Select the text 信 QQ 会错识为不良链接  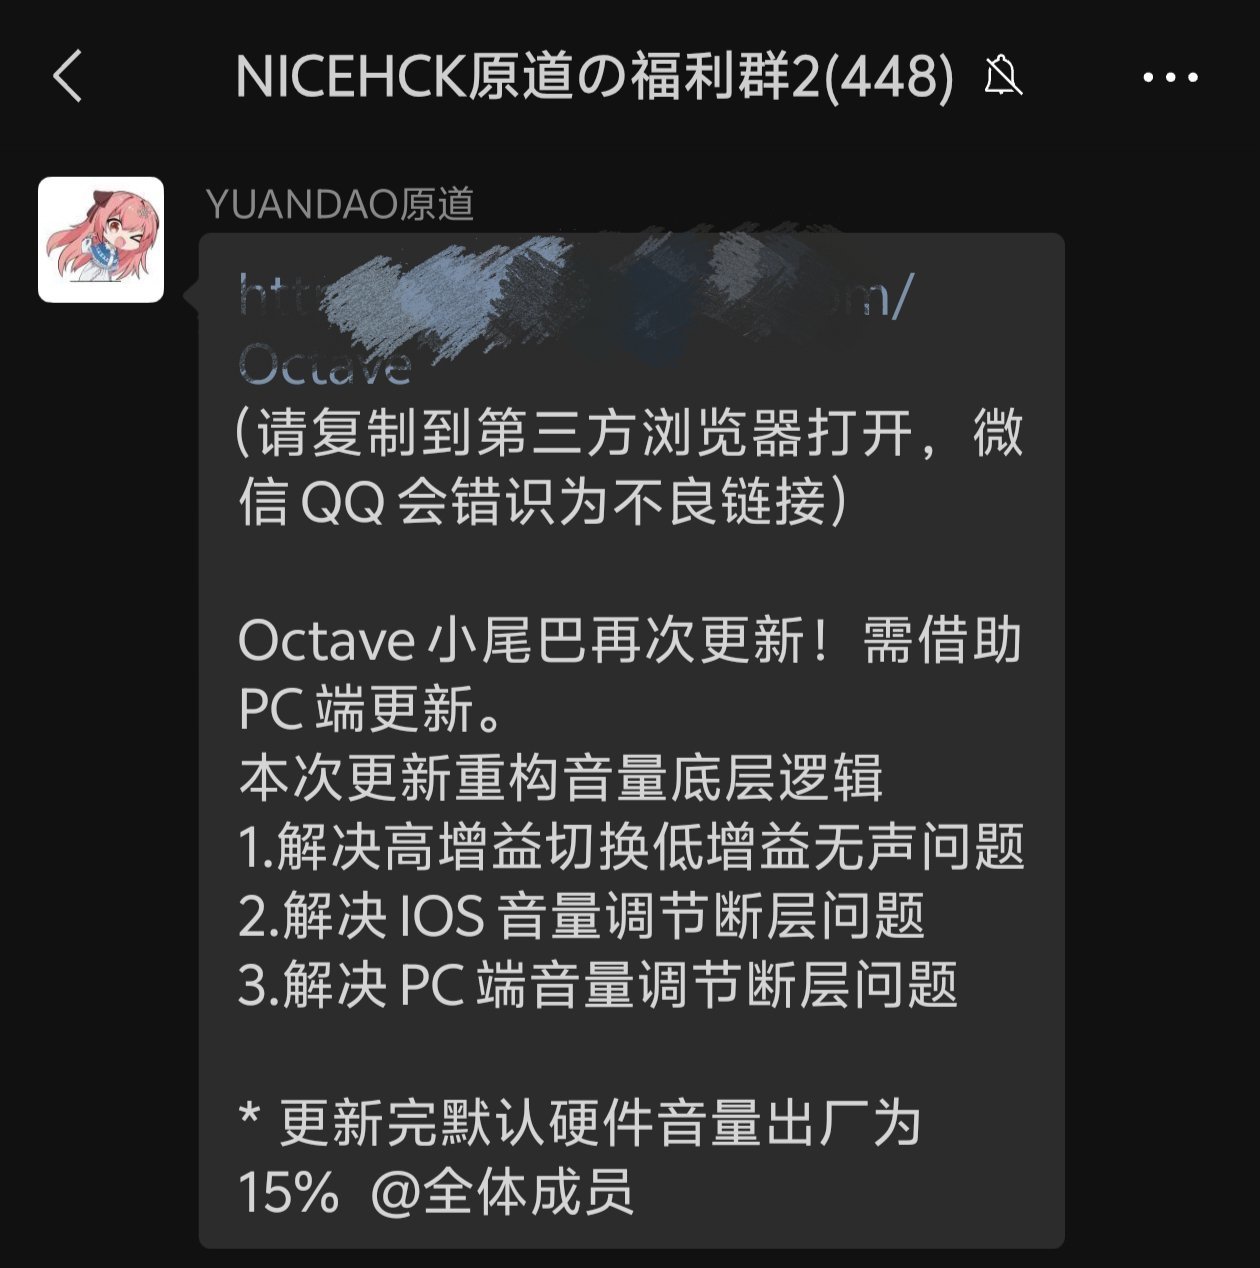531,501
